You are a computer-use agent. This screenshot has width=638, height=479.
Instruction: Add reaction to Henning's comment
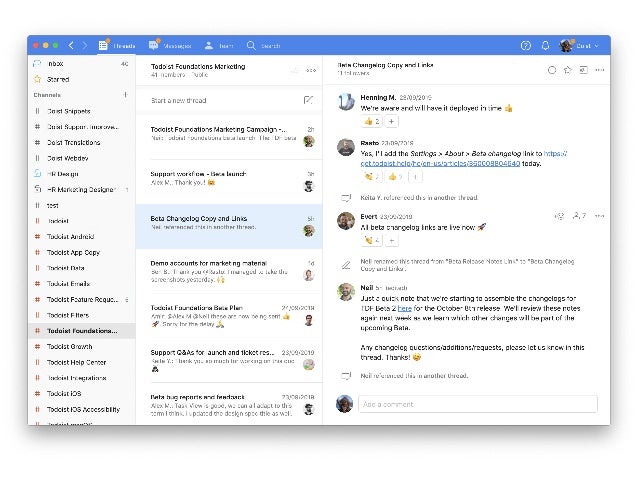pos(391,121)
